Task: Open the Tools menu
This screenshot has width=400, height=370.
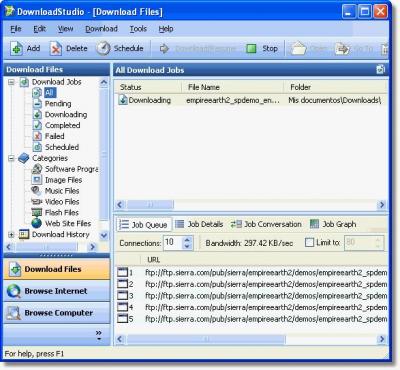Action: [x=138, y=29]
